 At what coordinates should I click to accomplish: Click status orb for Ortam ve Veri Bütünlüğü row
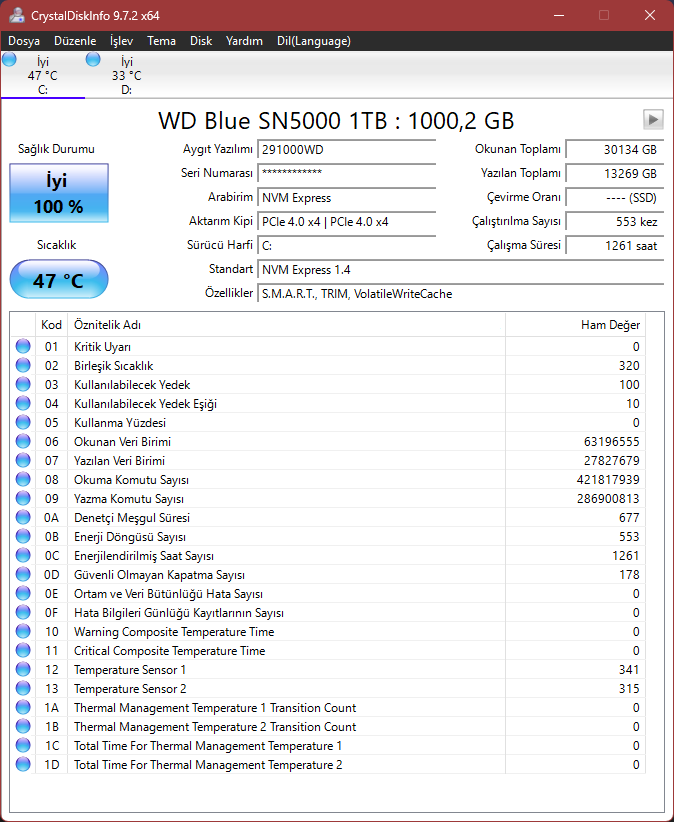[23, 593]
